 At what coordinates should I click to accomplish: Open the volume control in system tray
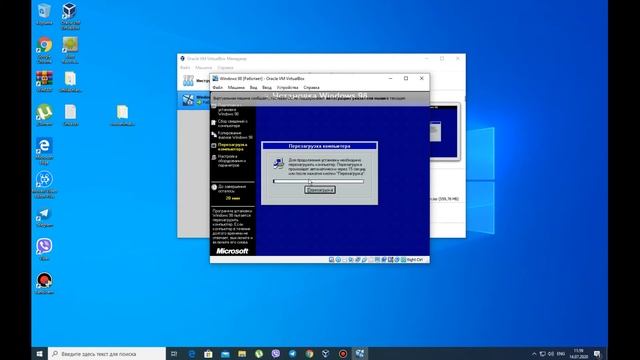(551, 354)
